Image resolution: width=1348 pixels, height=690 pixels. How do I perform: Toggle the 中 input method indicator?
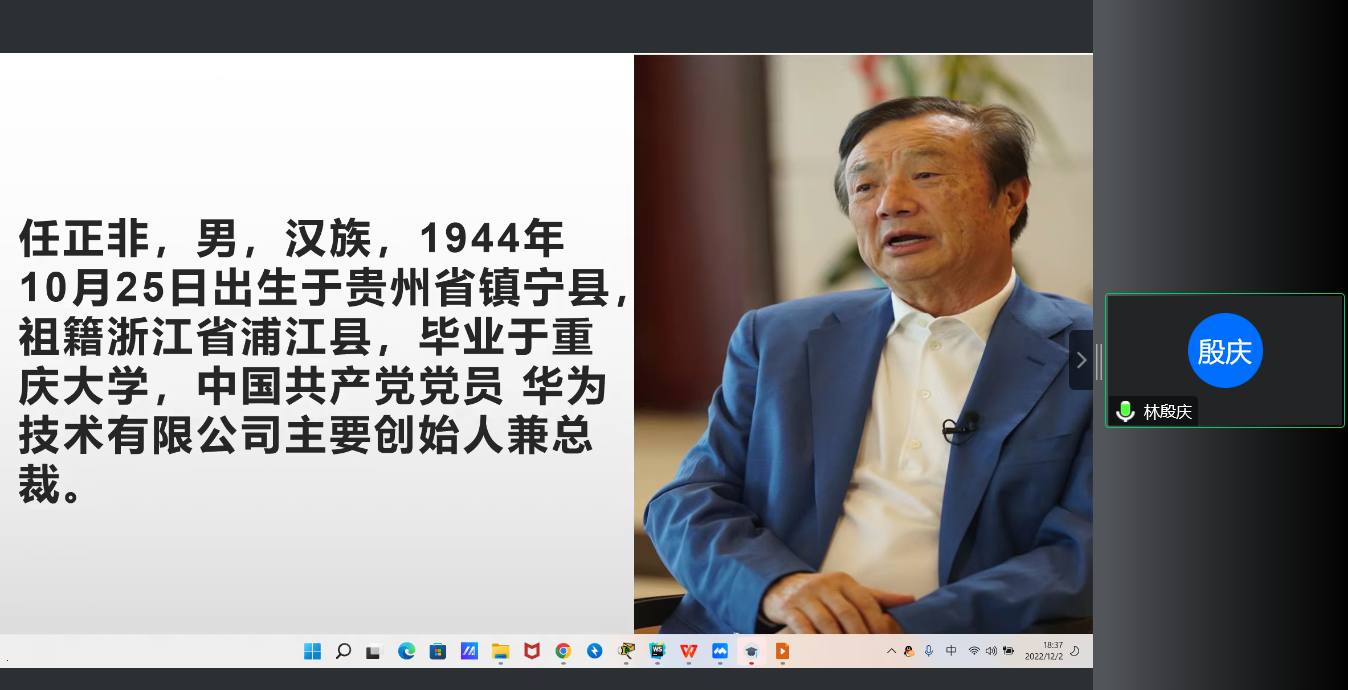951,651
